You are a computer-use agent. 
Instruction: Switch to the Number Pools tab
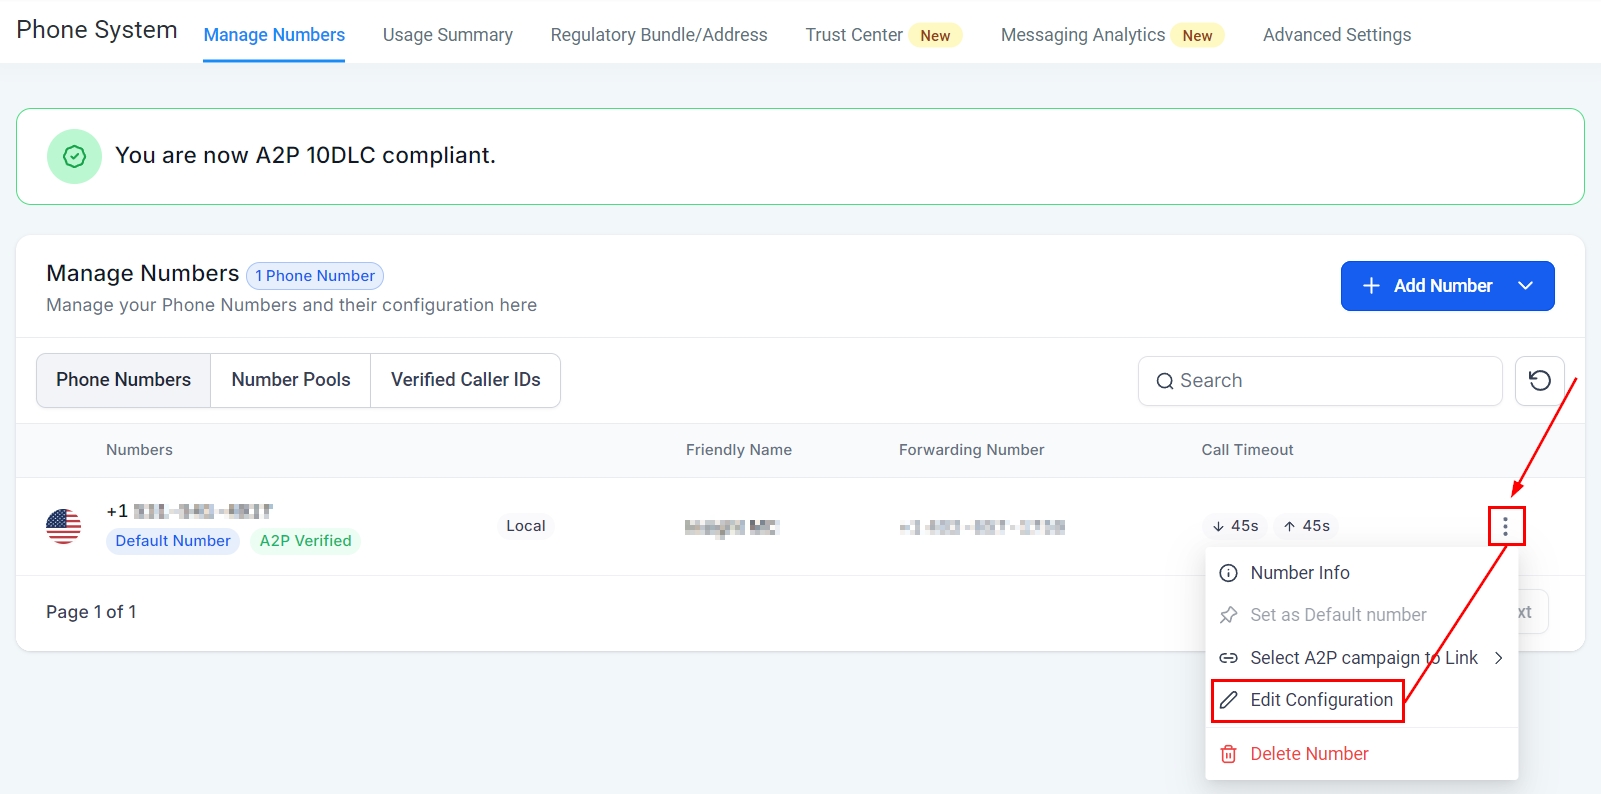(x=291, y=380)
